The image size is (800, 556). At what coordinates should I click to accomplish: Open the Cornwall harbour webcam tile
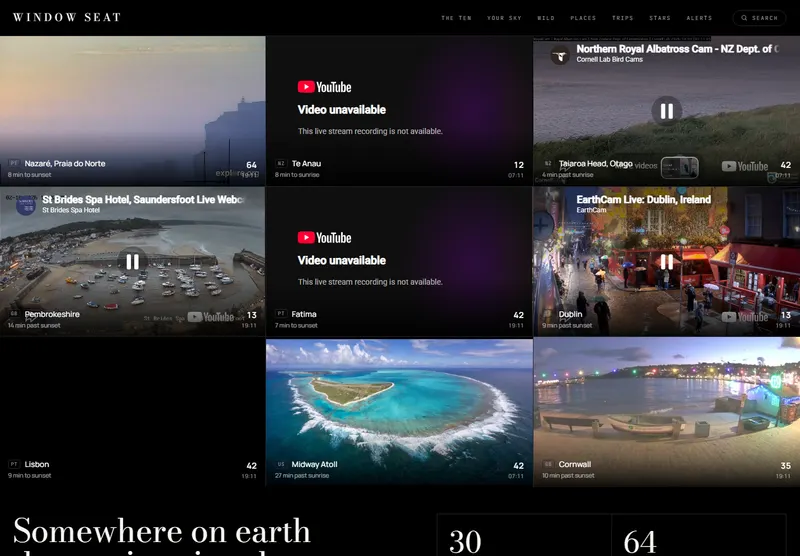pyautogui.click(x=666, y=412)
